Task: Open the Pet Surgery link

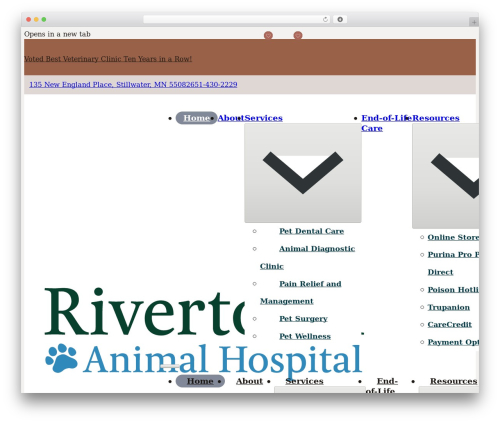Action: [303, 319]
